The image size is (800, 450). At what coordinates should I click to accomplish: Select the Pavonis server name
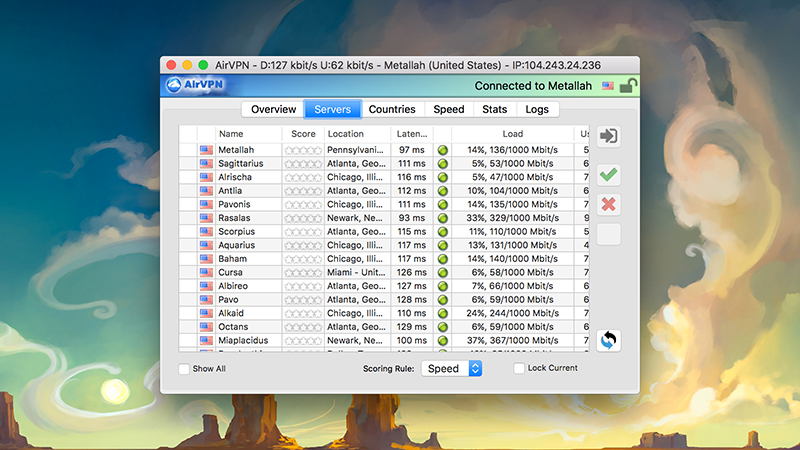234,204
